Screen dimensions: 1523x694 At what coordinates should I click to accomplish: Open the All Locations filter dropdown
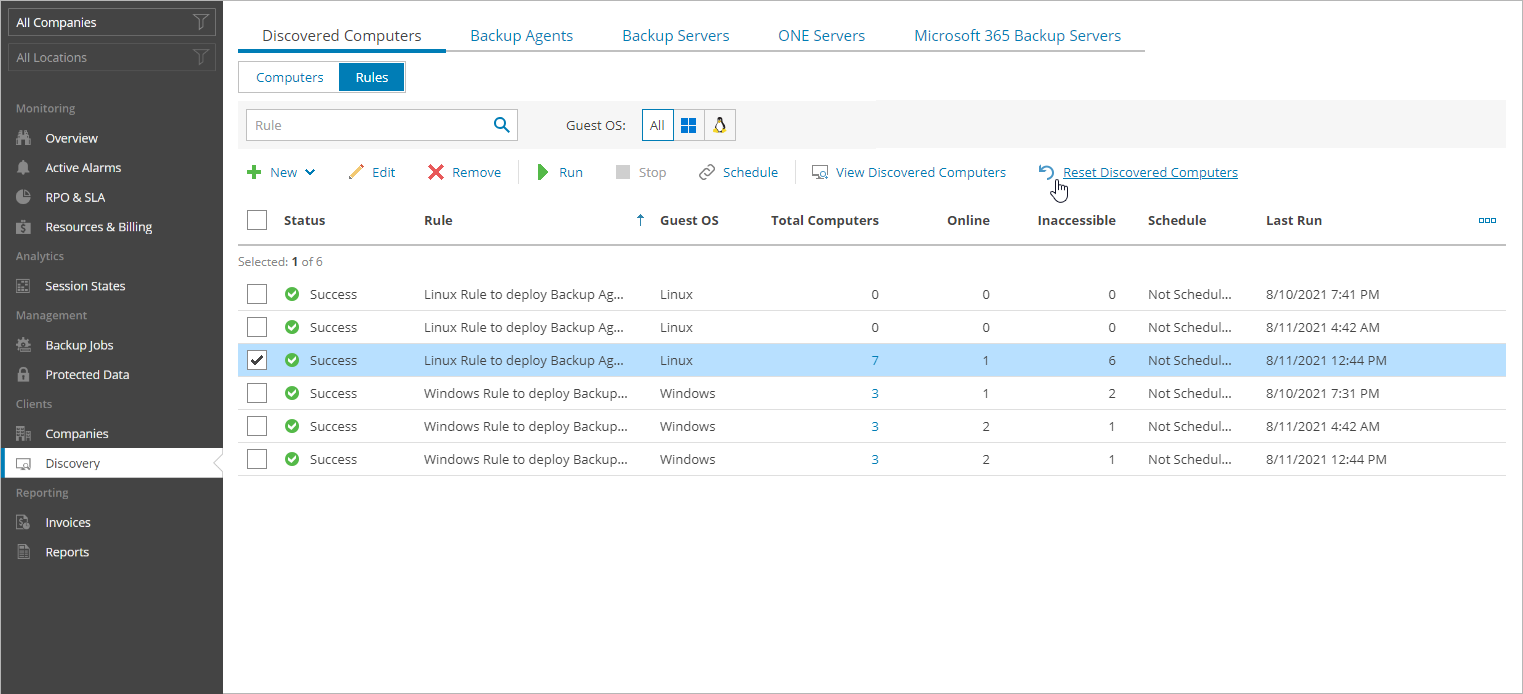point(111,58)
